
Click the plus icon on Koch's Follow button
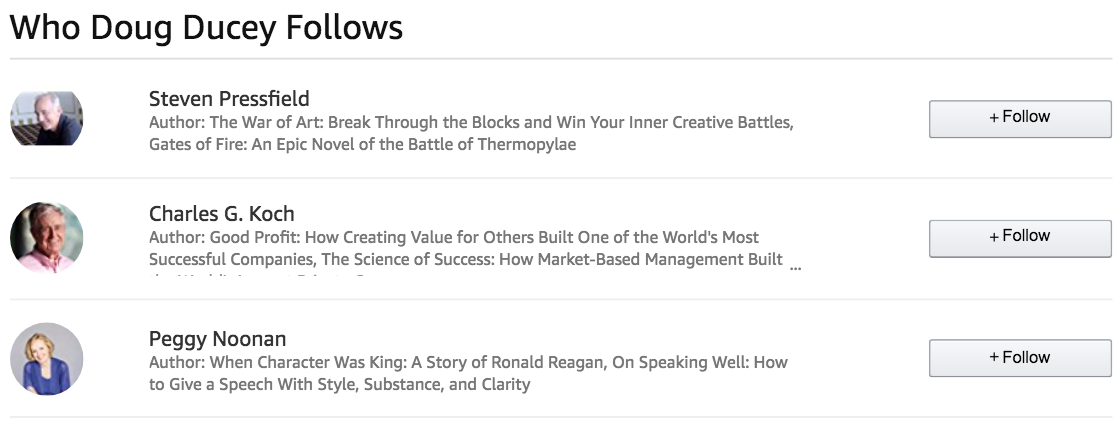tap(994, 237)
